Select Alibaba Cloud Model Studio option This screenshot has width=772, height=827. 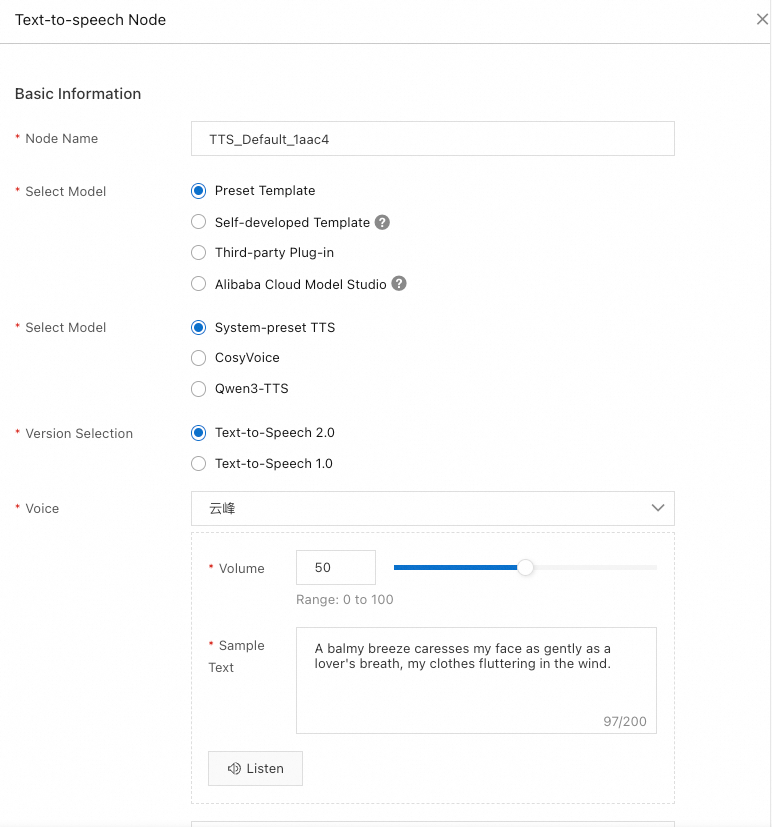198,284
